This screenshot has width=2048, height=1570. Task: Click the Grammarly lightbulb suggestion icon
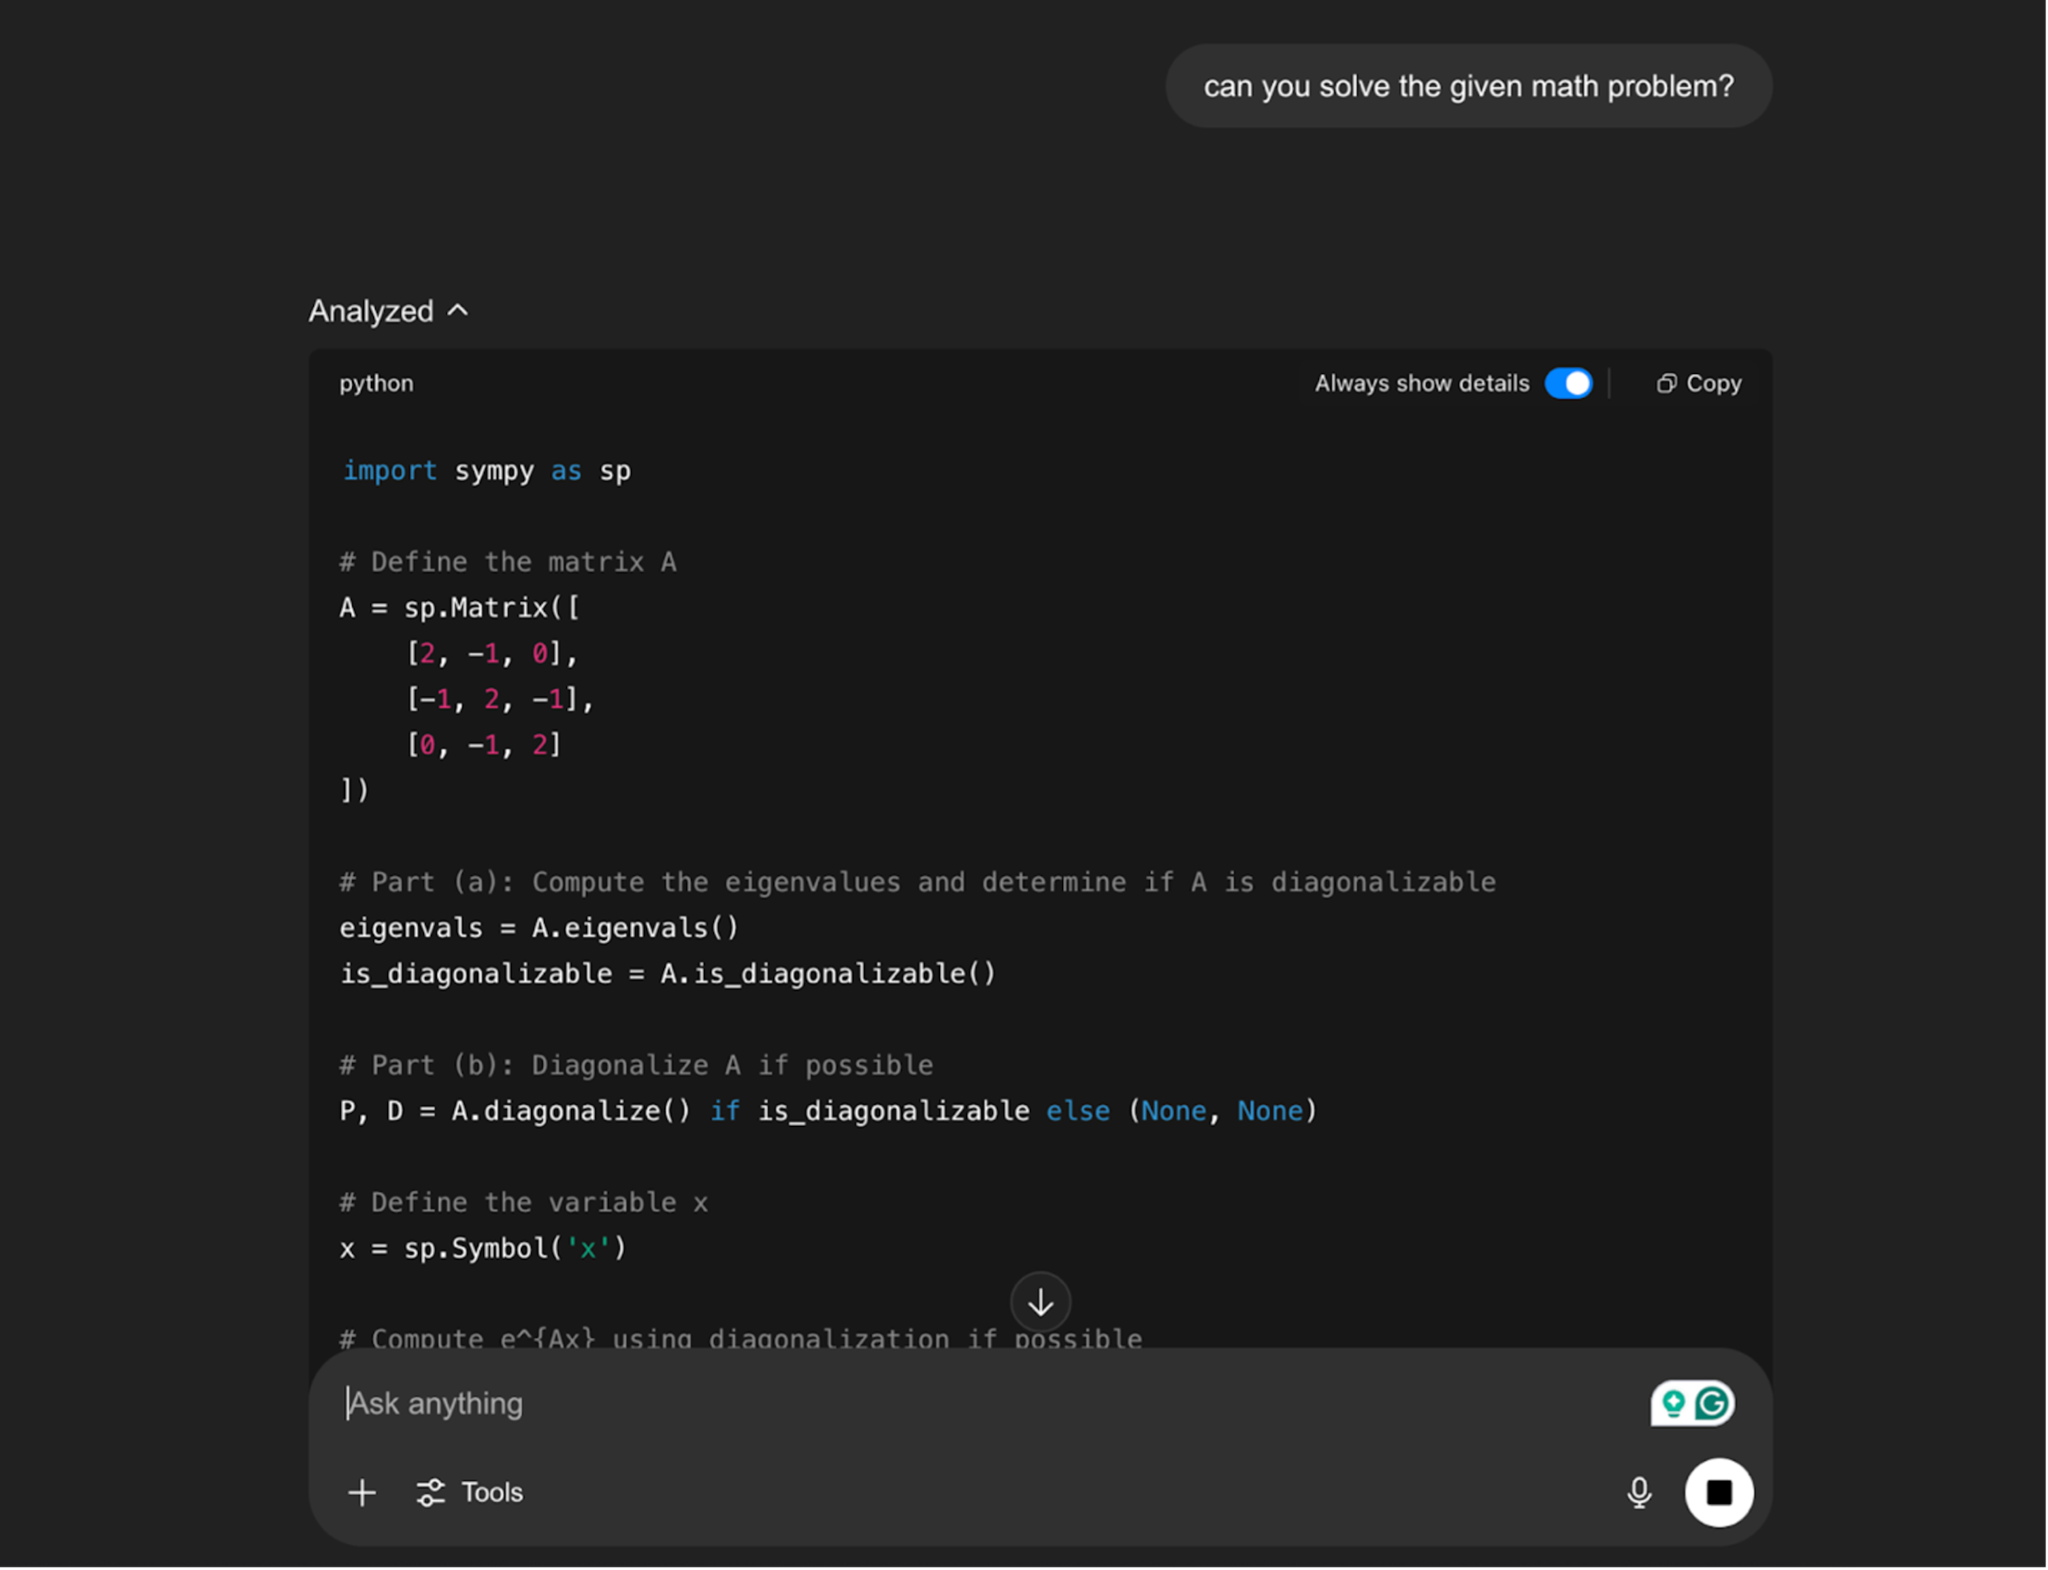point(1673,1404)
